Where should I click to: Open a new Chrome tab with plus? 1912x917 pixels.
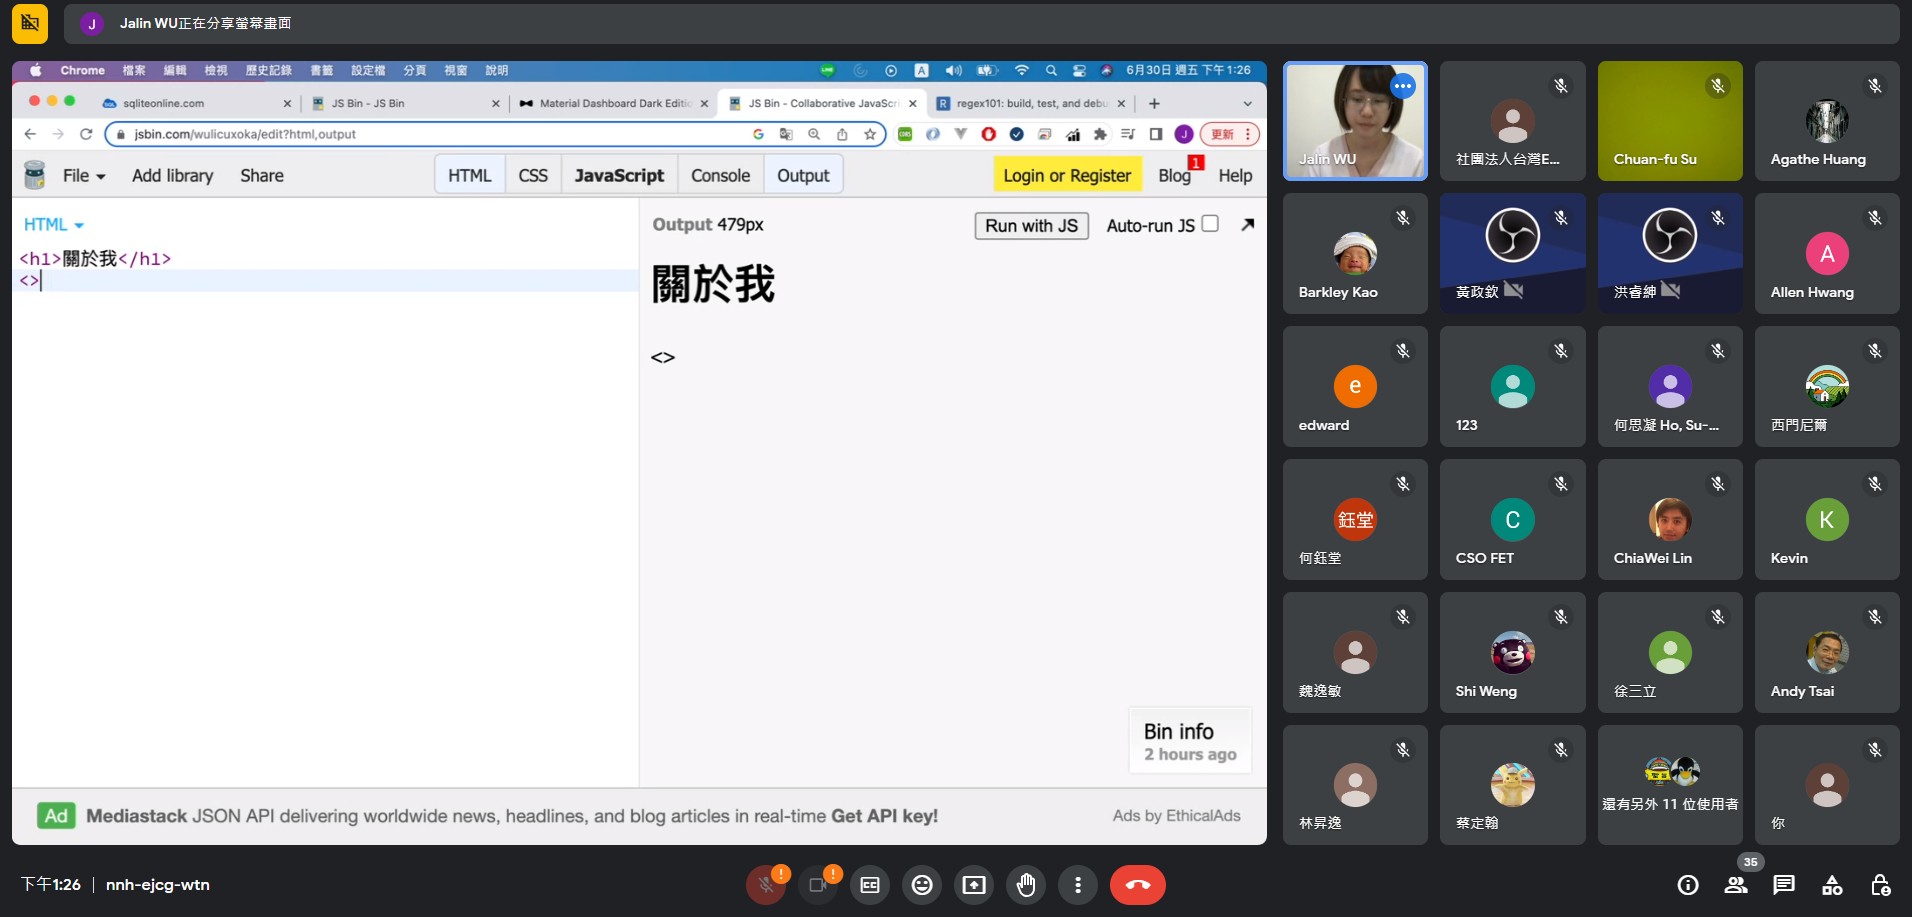point(1154,103)
